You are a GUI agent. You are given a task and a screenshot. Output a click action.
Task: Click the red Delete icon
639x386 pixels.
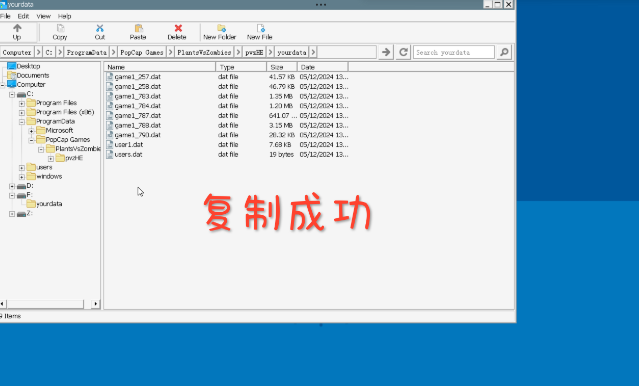pos(178,29)
